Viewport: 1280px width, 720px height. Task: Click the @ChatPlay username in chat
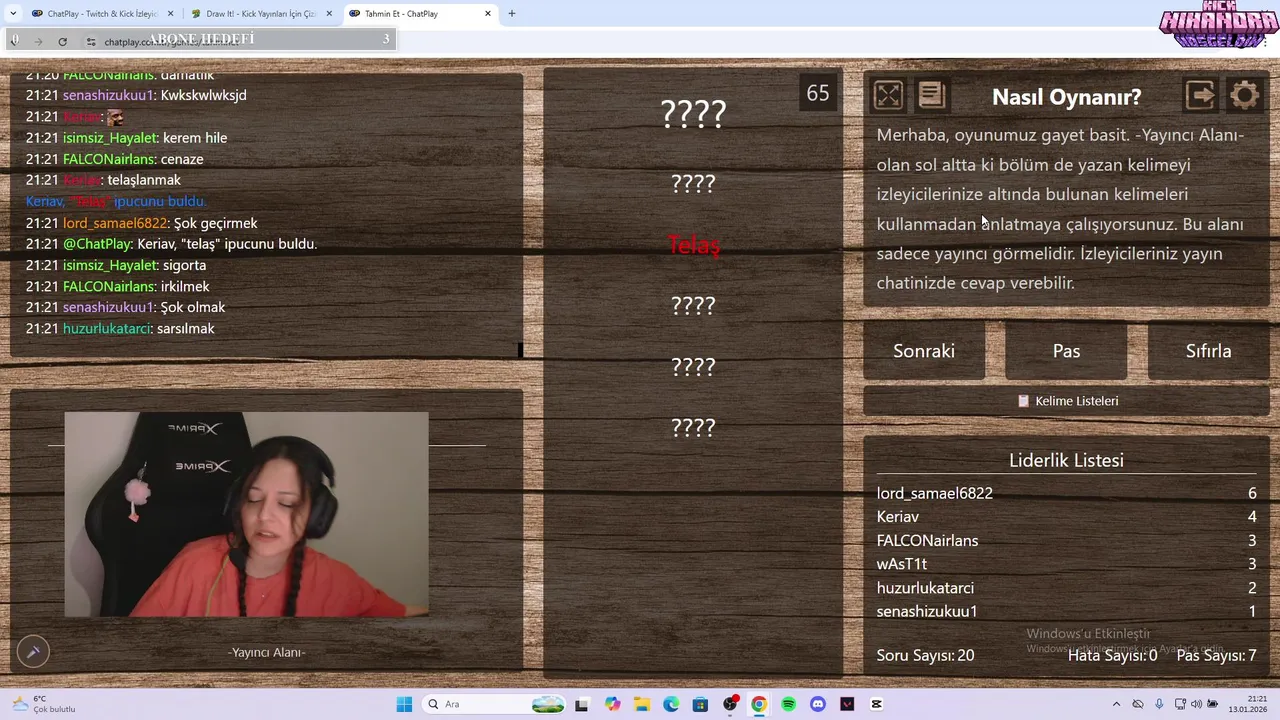point(97,244)
